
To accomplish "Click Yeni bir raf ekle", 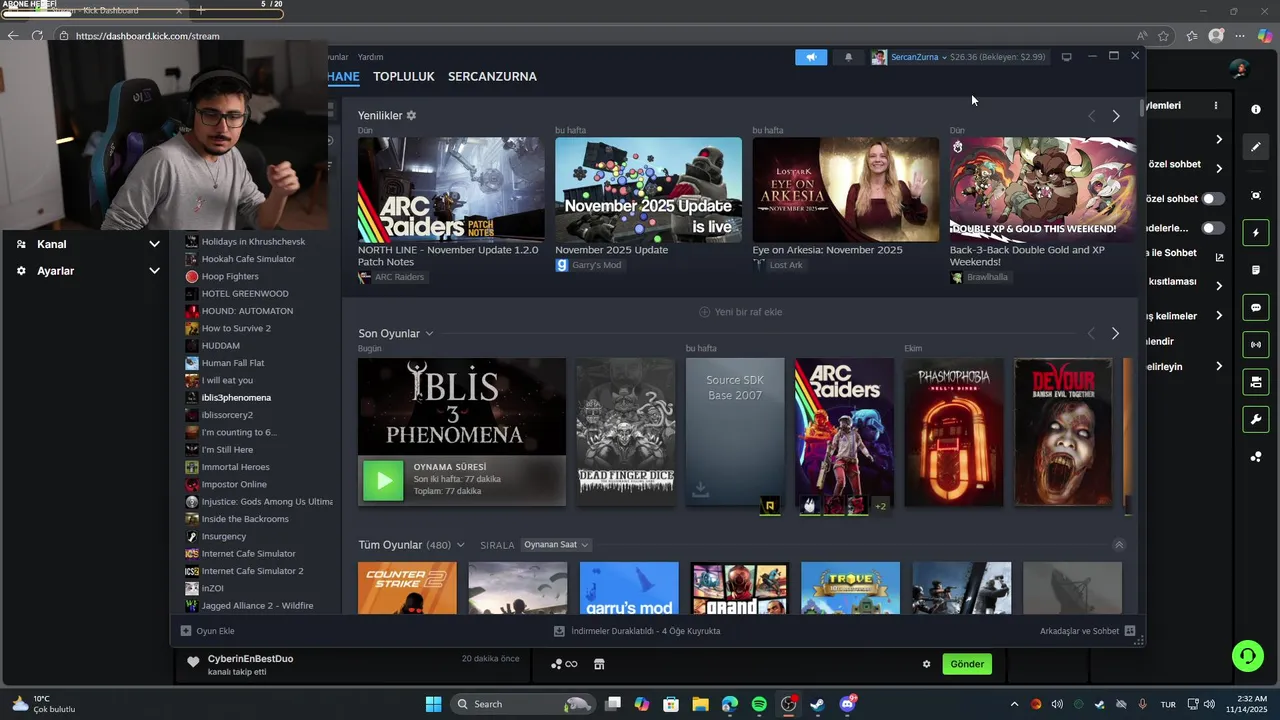I will click(x=740, y=312).
